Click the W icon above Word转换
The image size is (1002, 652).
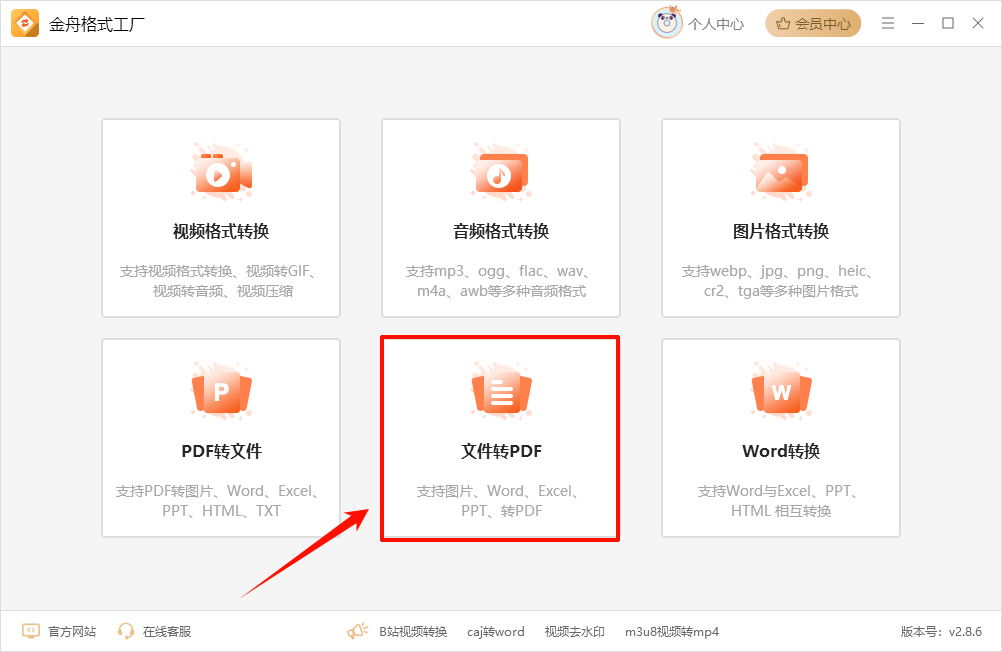780,391
